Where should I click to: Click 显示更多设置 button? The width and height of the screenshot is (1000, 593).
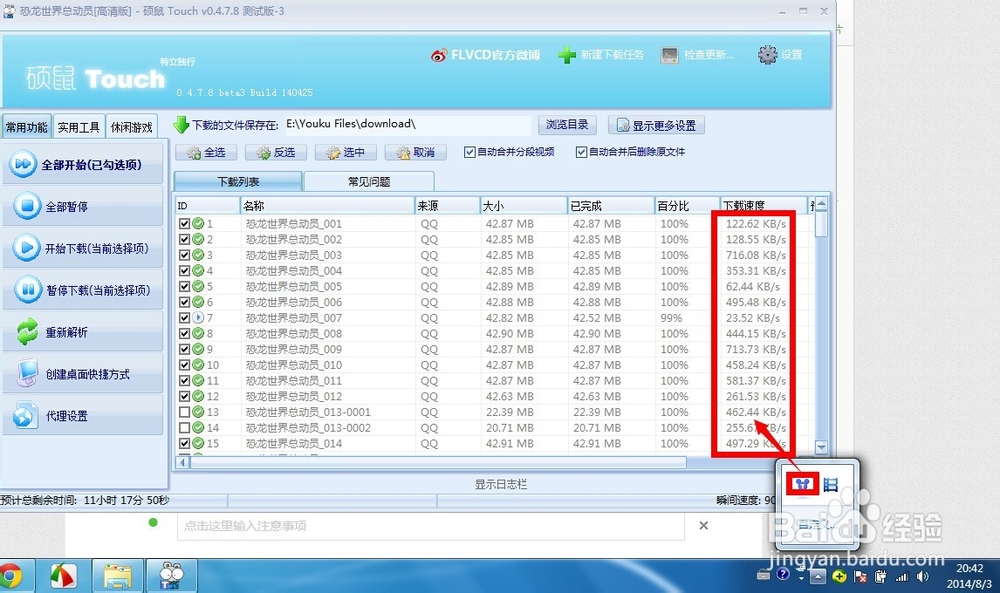tap(656, 126)
